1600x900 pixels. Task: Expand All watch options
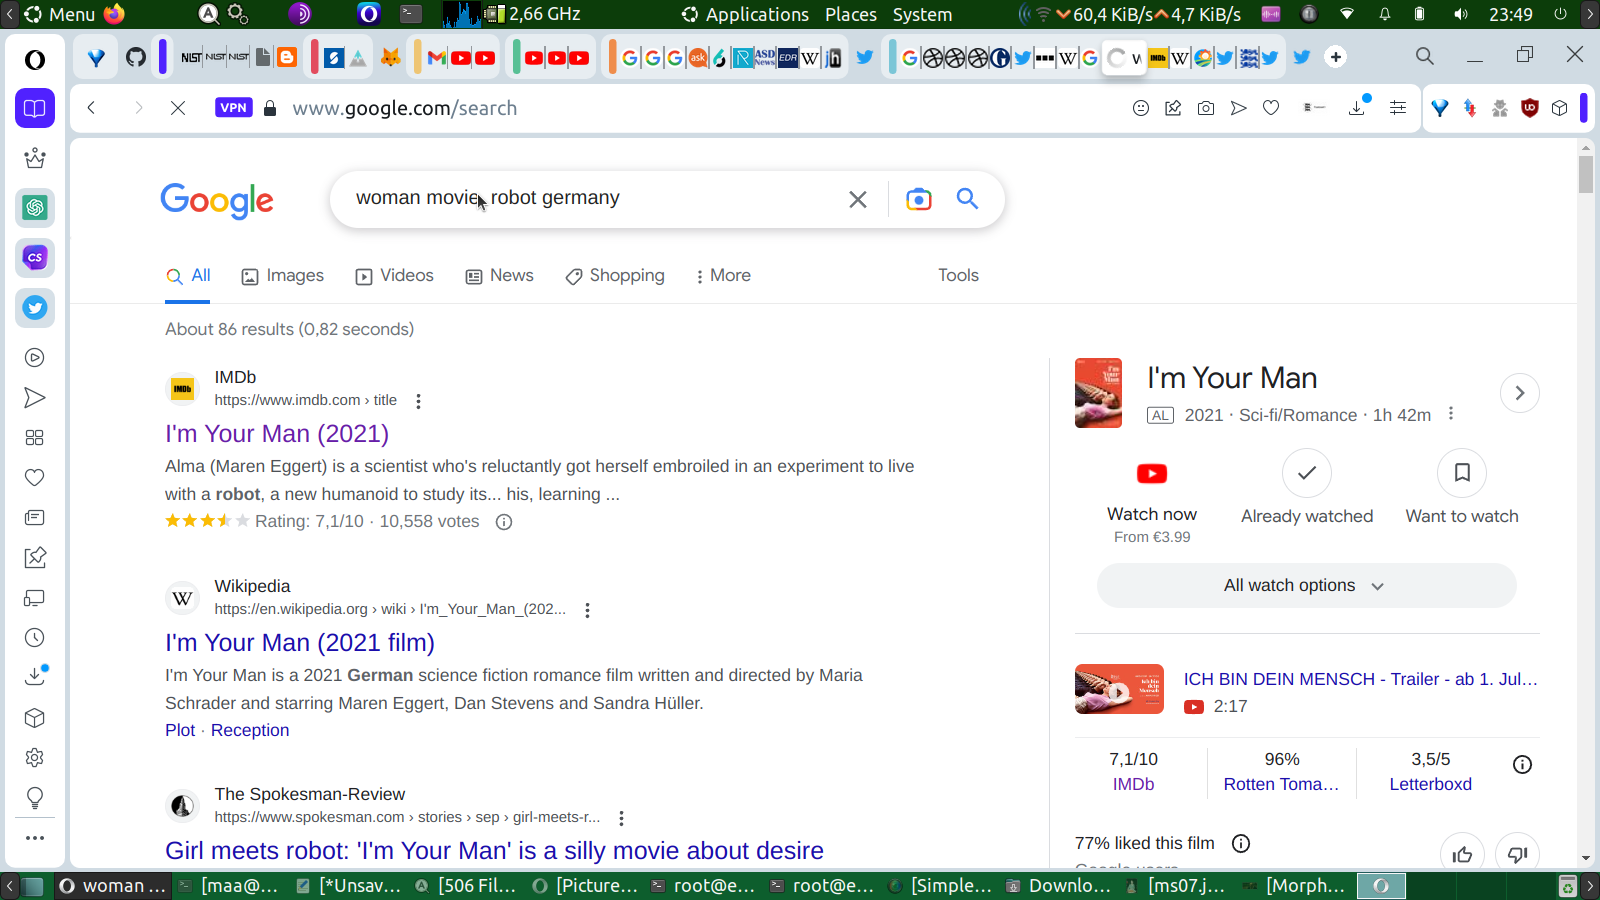tap(1306, 586)
